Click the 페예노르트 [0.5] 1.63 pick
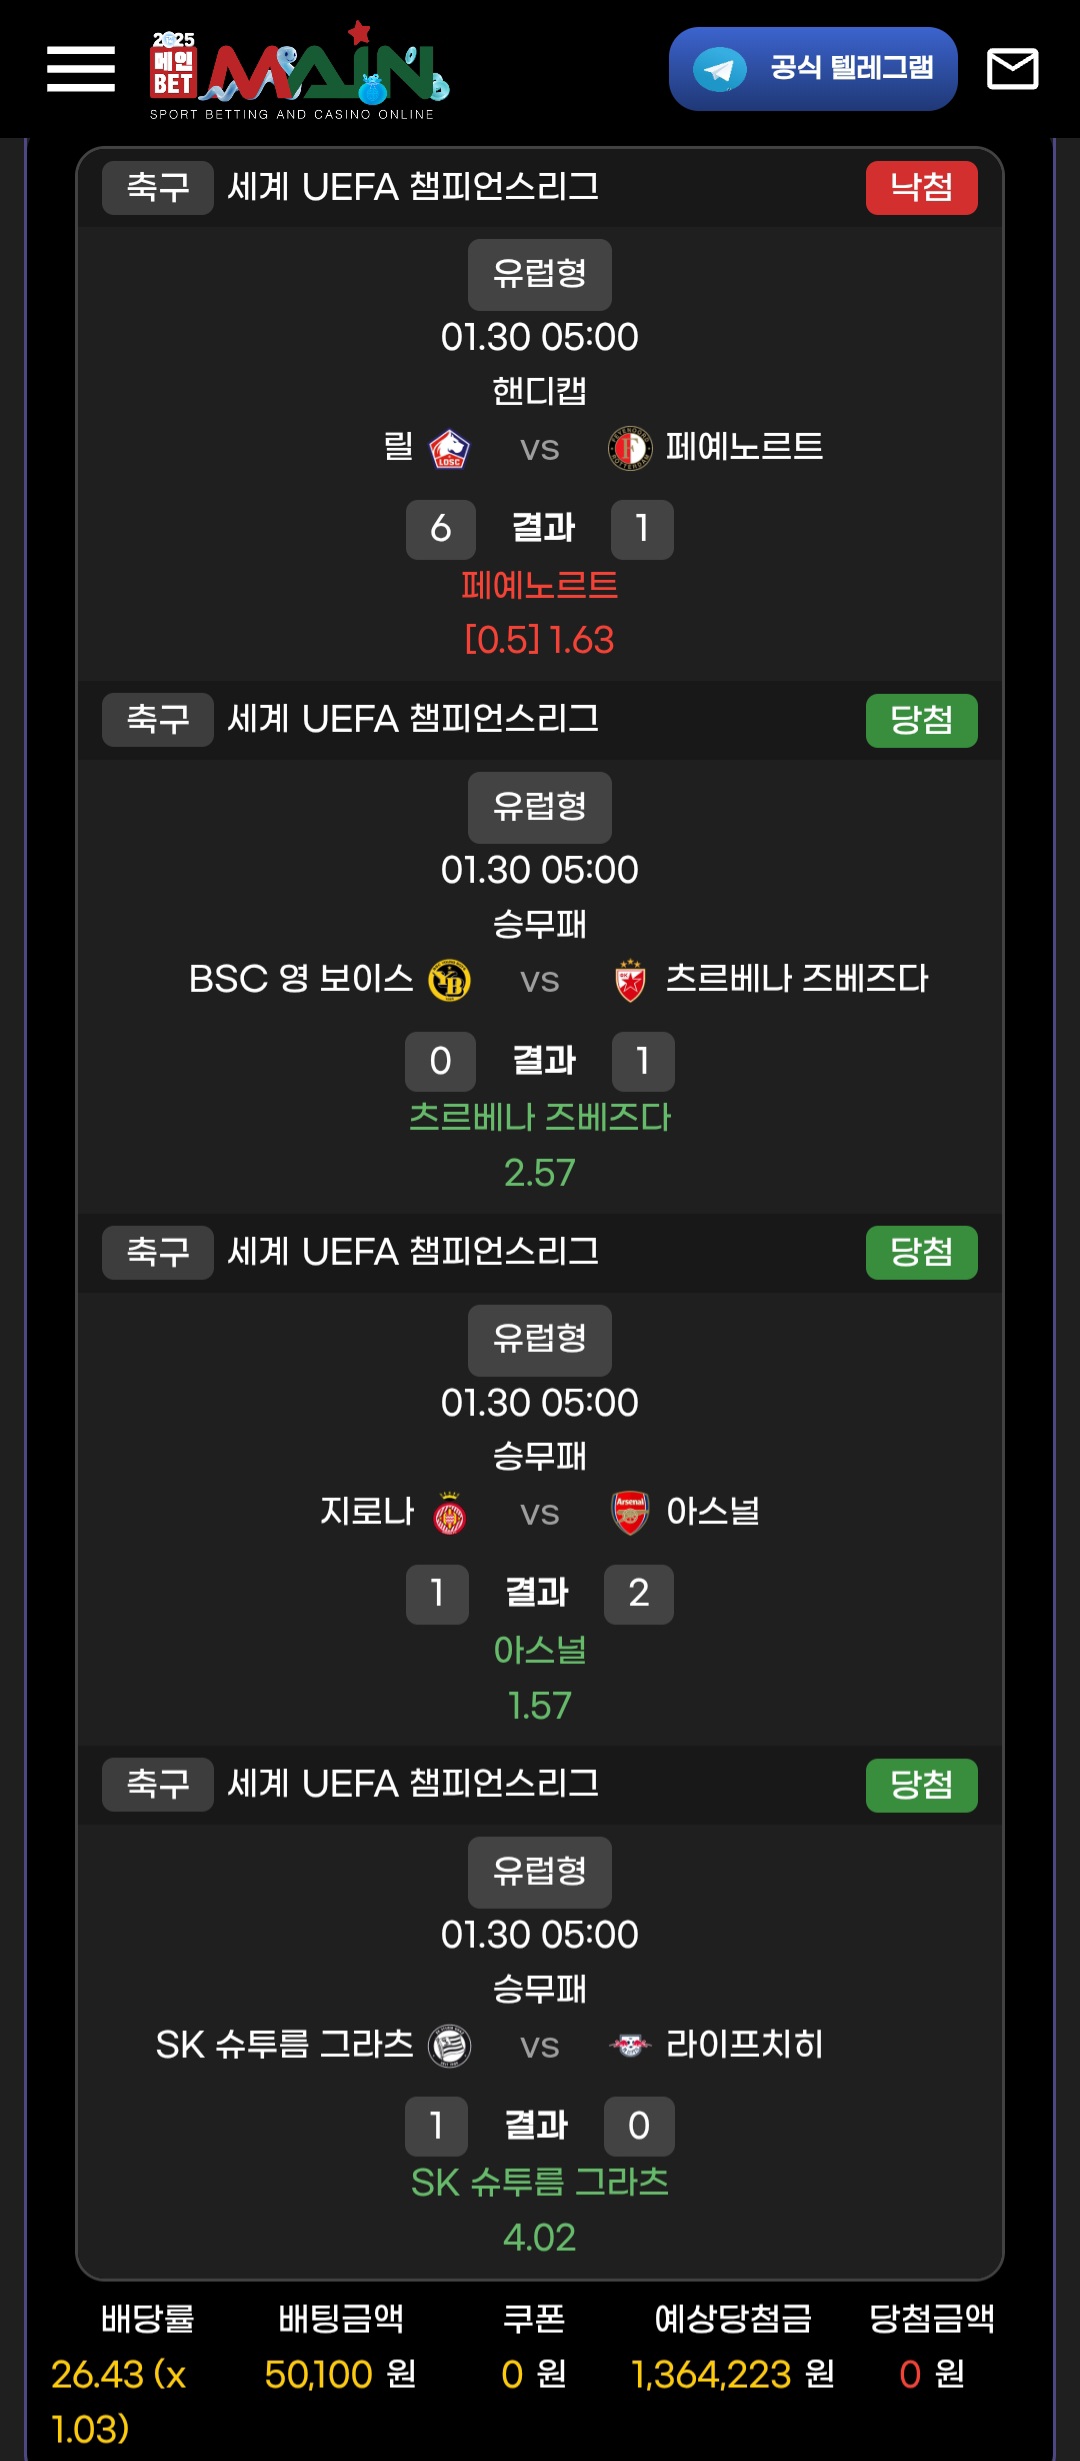Image resolution: width=1080 pixels, height=2461 pixels. [540, 612]
